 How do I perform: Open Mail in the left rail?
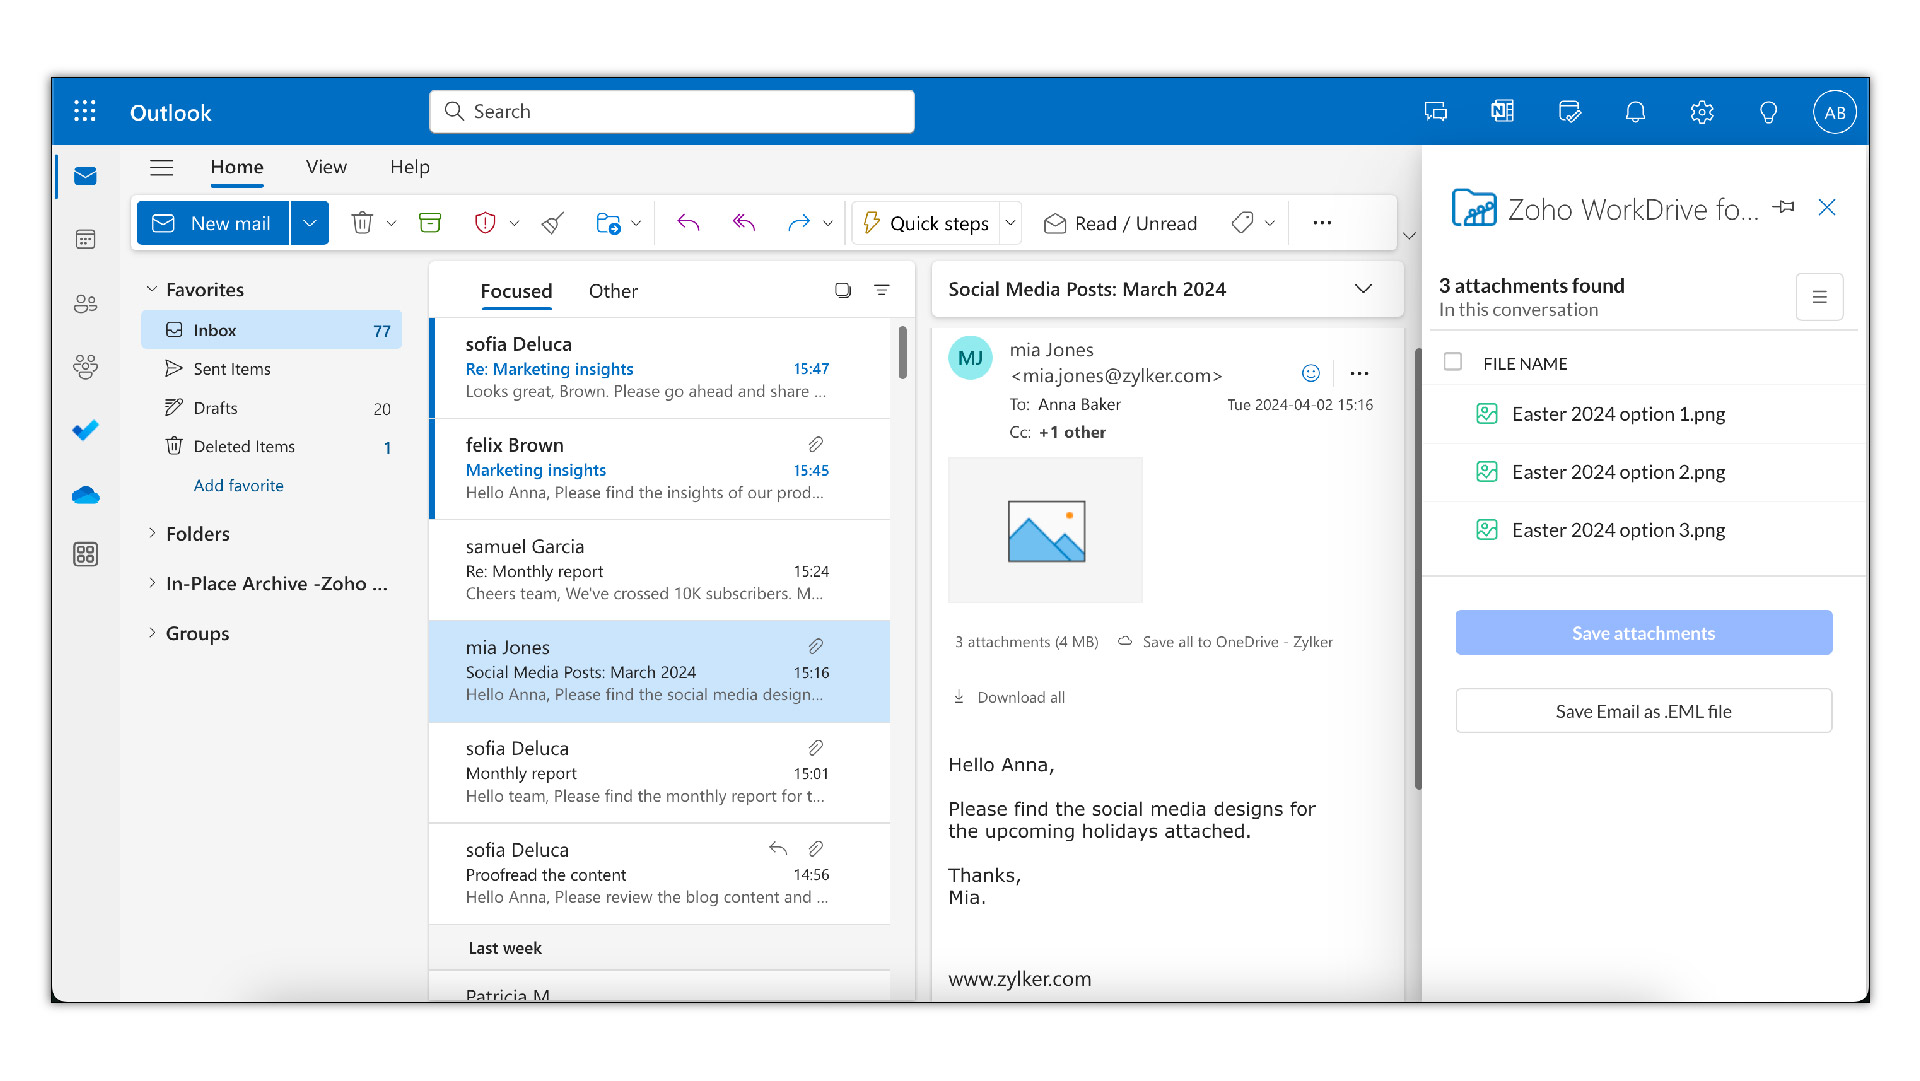(85, 176)
